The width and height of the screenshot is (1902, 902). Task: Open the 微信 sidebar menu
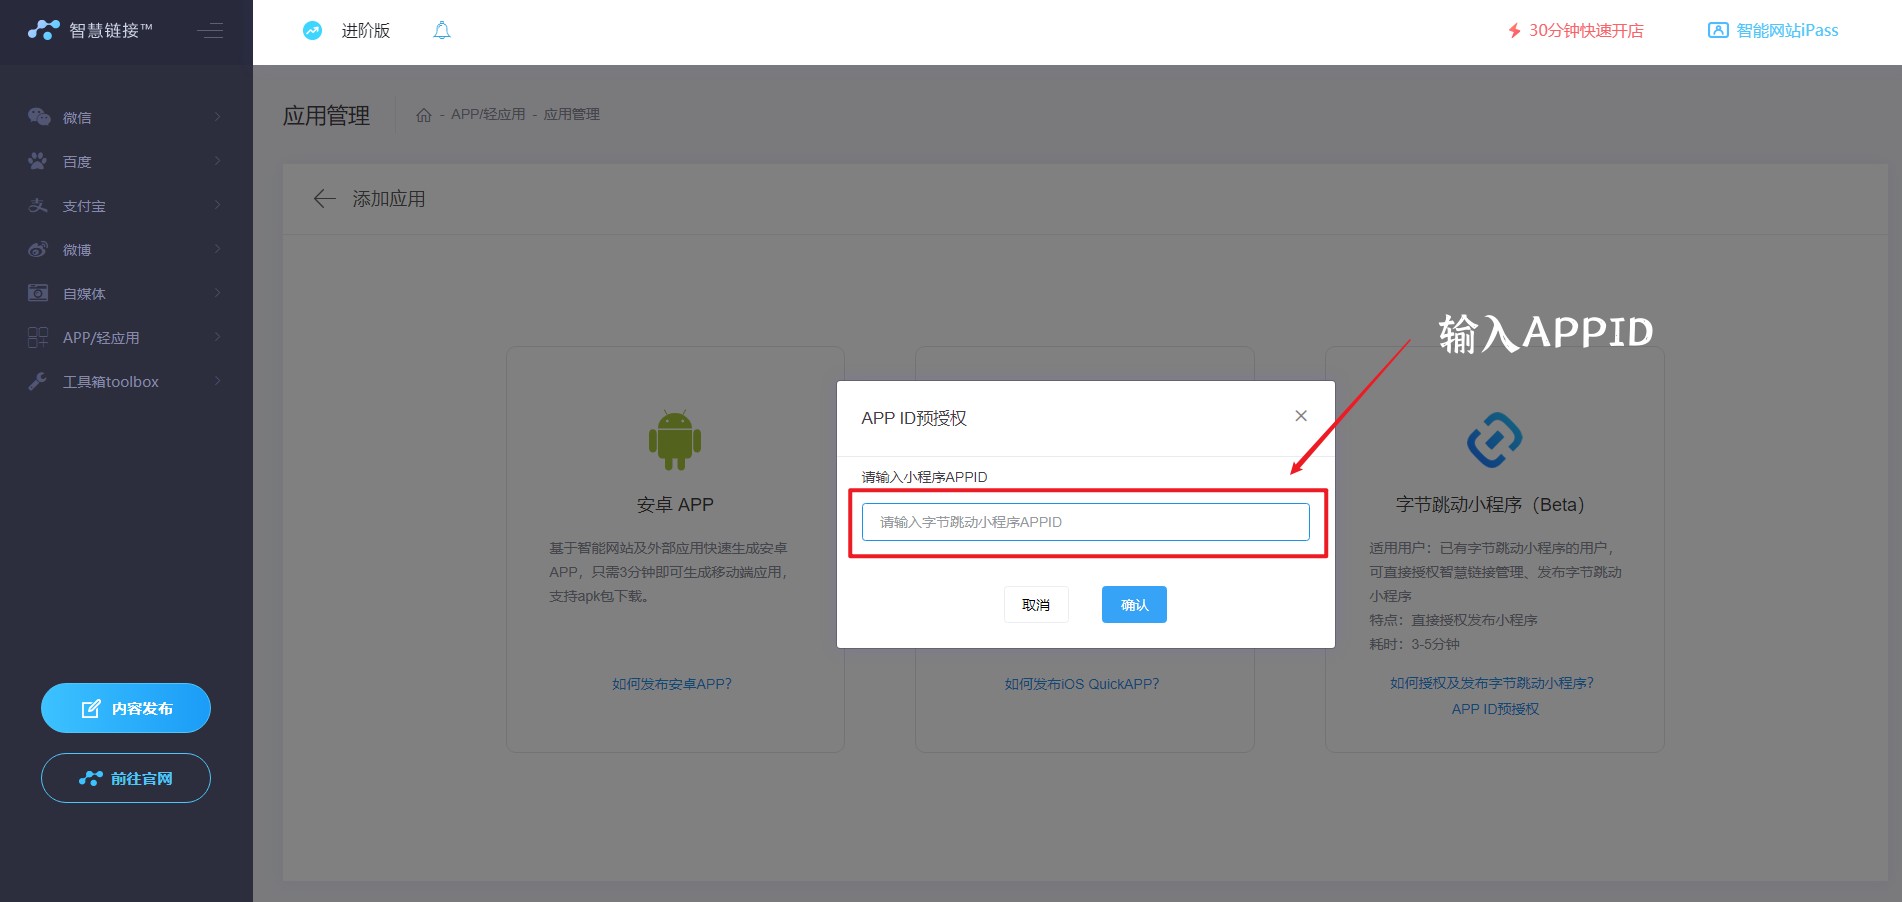[126, 117]
